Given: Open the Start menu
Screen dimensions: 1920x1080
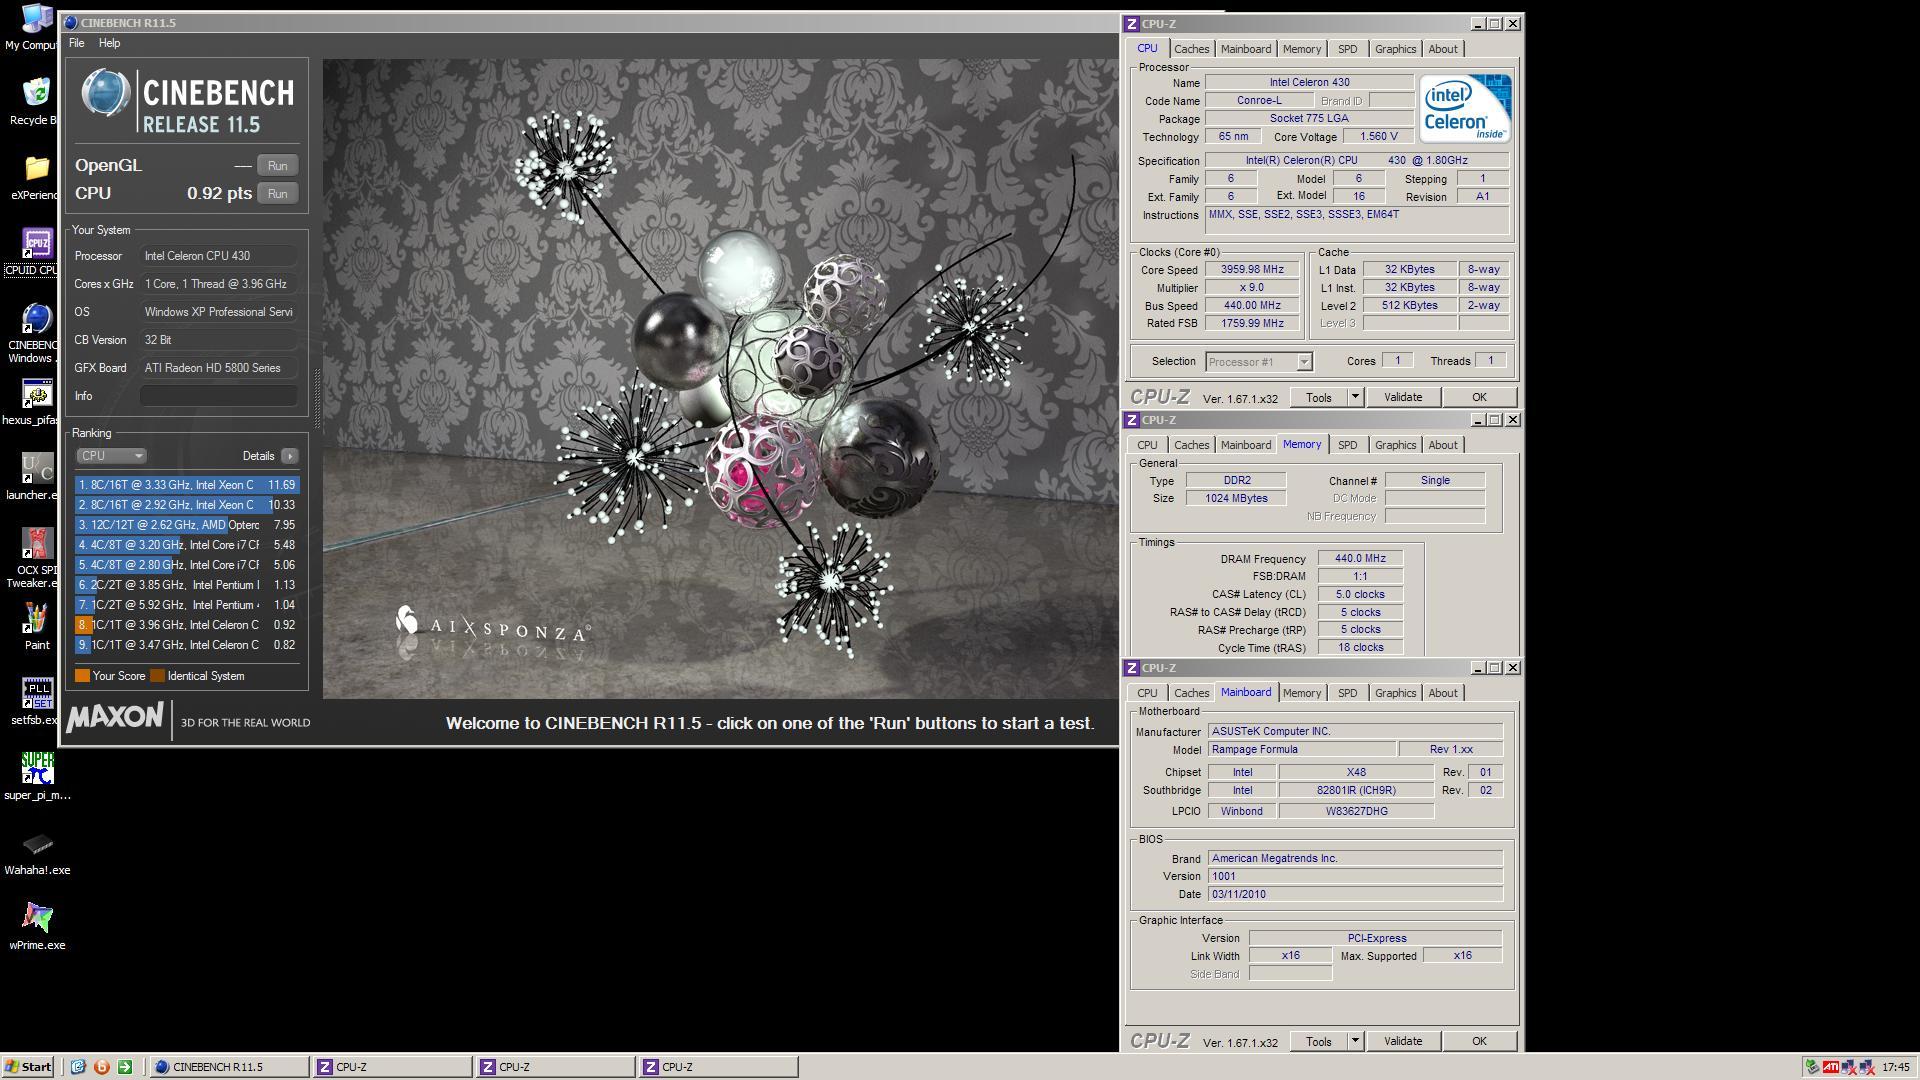Looking at the screenshot, I should click(29, 1067).
